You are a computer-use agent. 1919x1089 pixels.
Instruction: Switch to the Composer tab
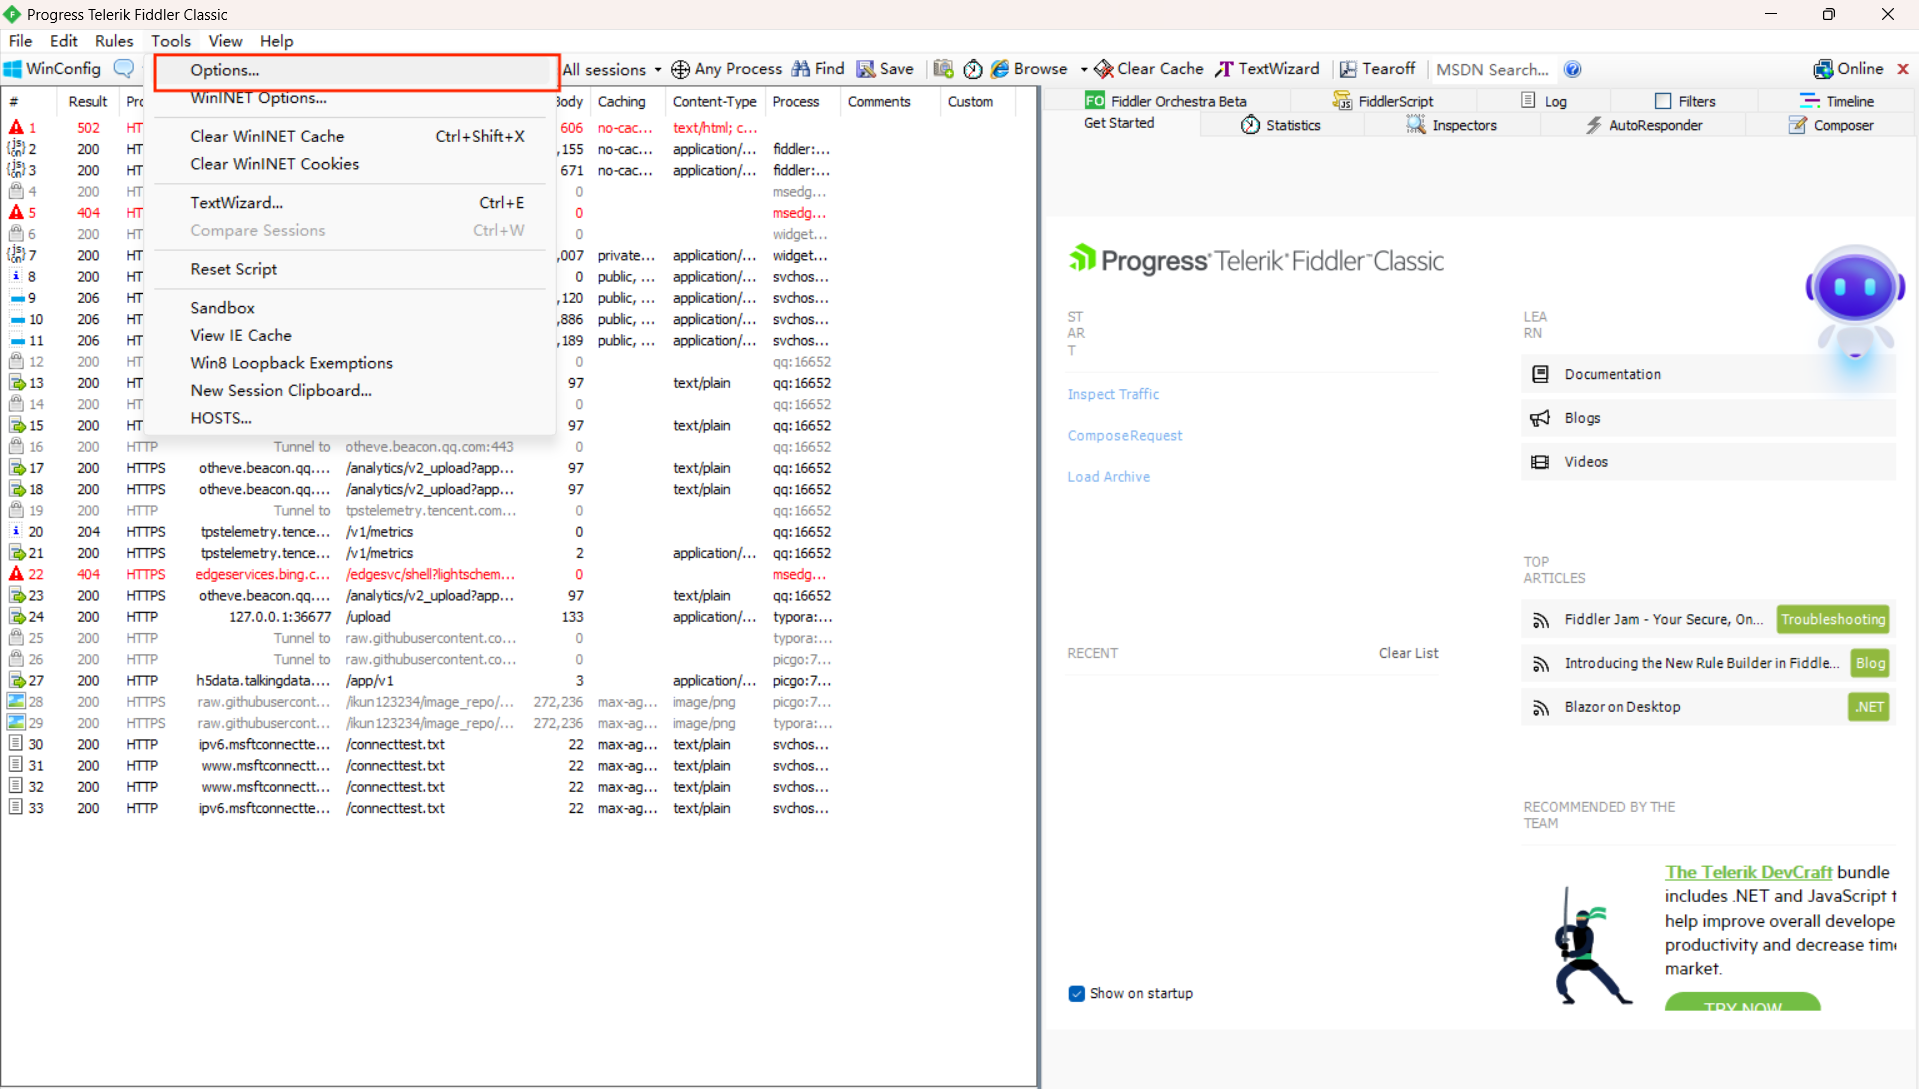coord(1831,126)
